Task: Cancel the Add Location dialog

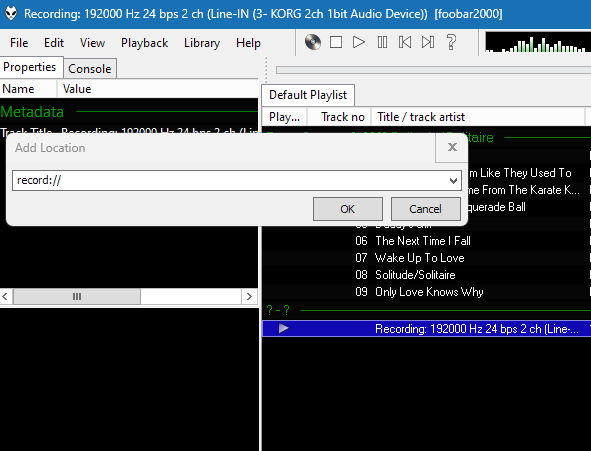Action: tap(425, 209)
